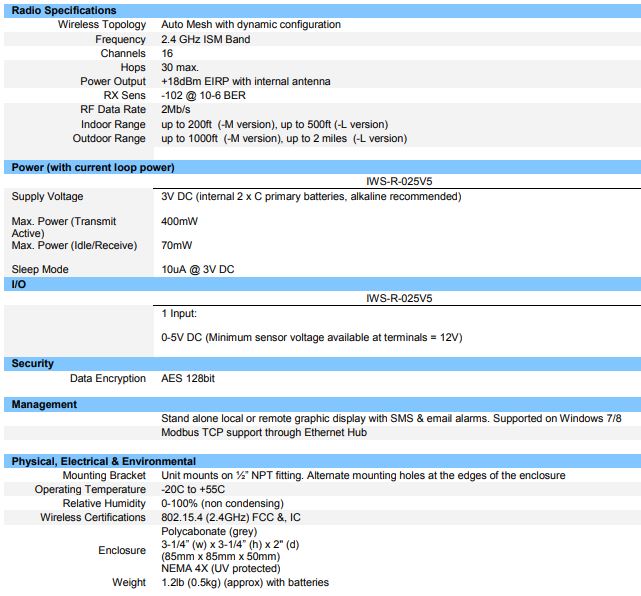This screenshot has width=641, height=596.
Task: Click the Radio Specifications section header
Action: 64,10
